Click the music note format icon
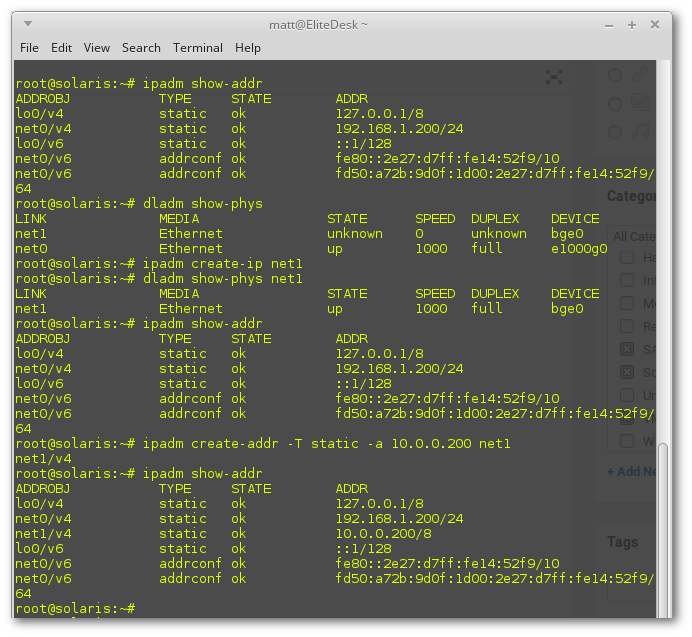 coord(641,131)
